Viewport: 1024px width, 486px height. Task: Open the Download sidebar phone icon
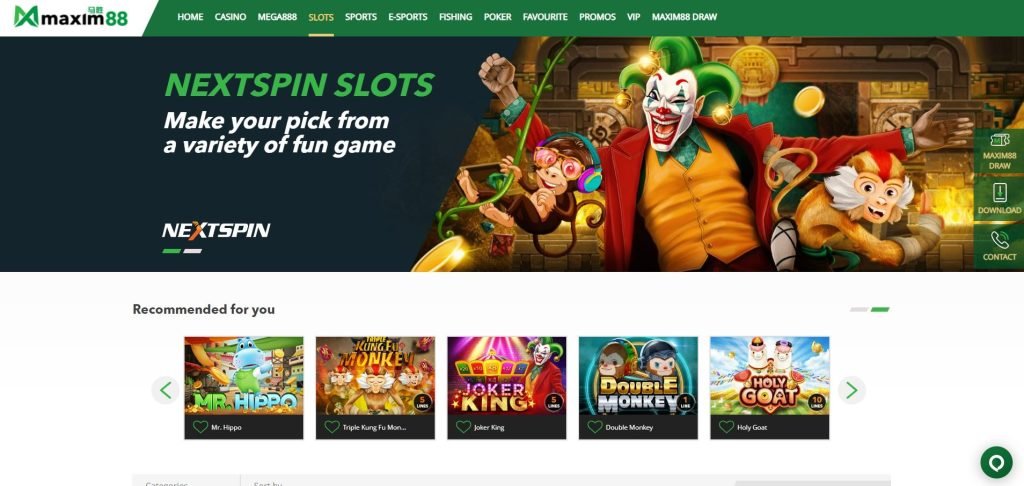point(999,193)
